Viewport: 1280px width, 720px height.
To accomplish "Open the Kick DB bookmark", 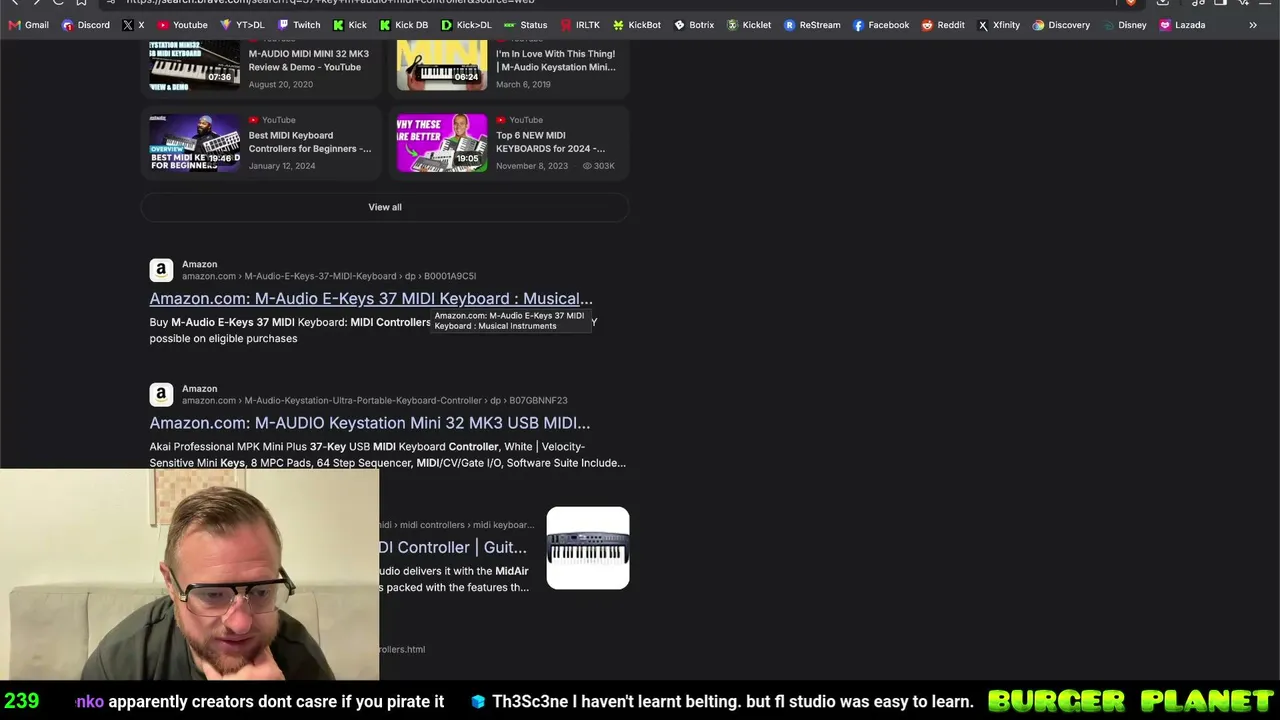I will (404, 25).
